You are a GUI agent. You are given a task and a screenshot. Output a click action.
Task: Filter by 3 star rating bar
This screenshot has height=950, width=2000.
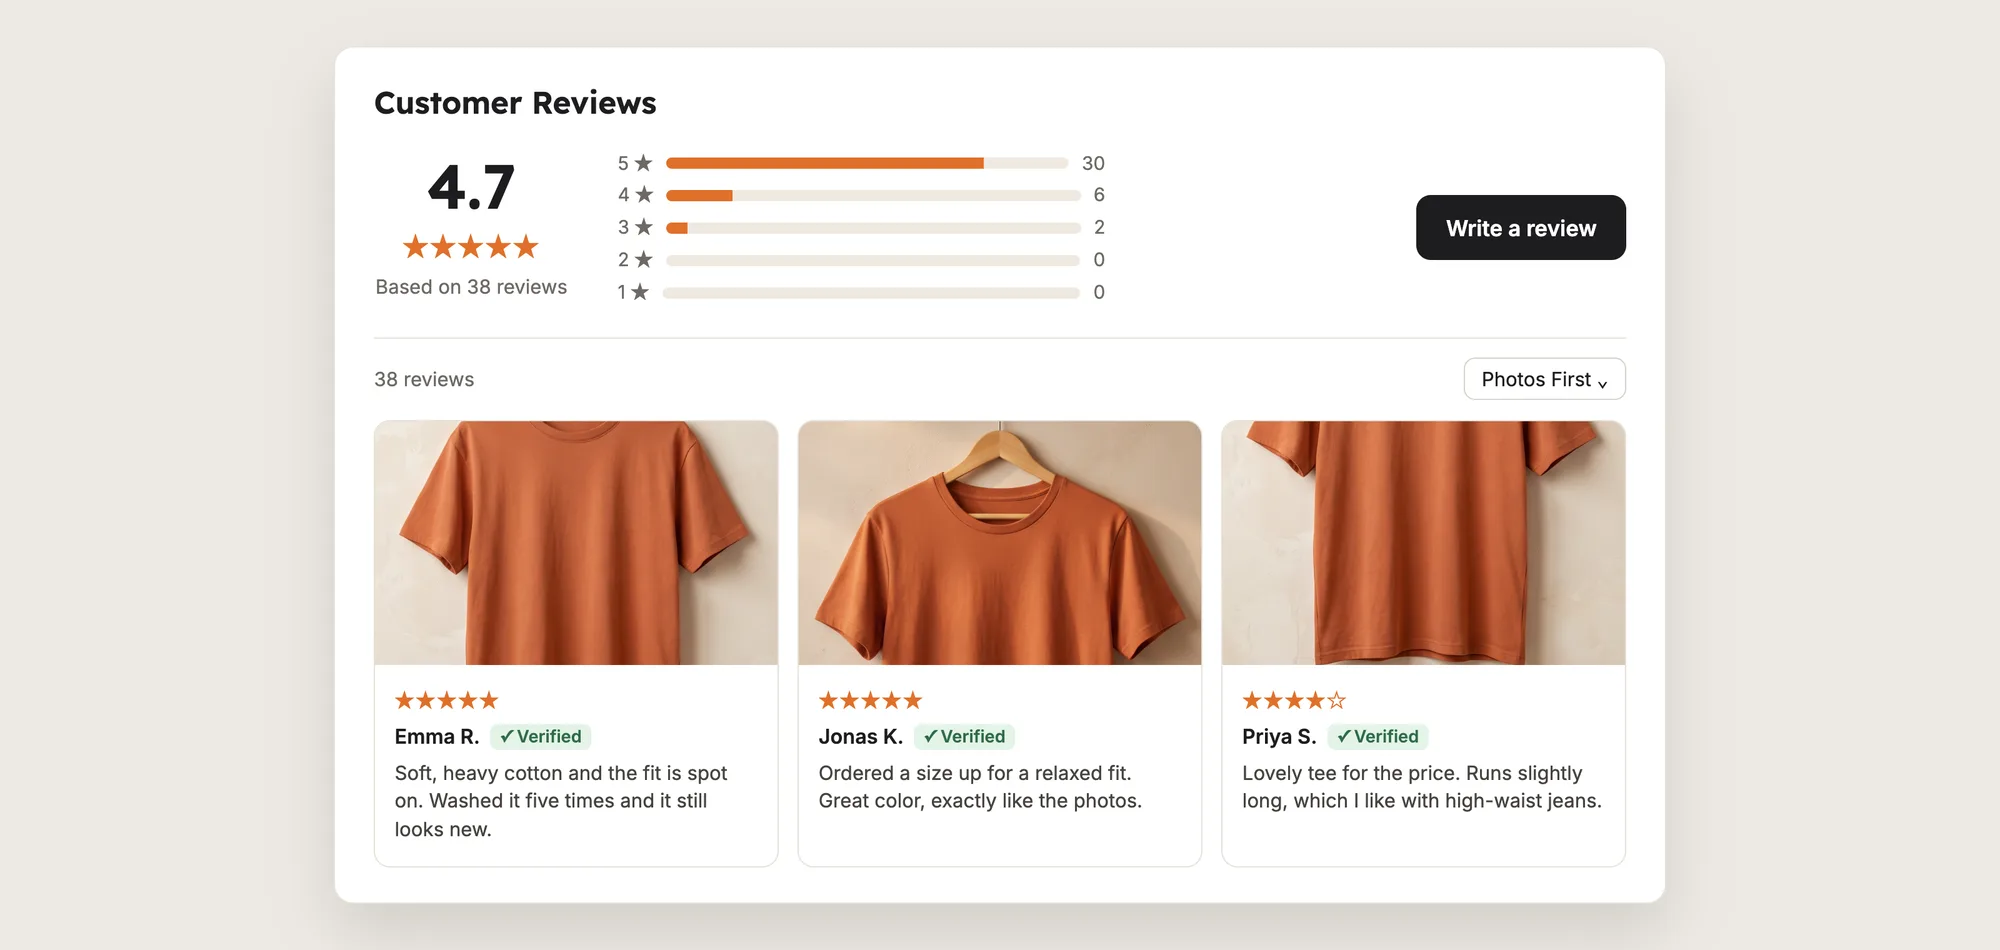pos(873,228)
